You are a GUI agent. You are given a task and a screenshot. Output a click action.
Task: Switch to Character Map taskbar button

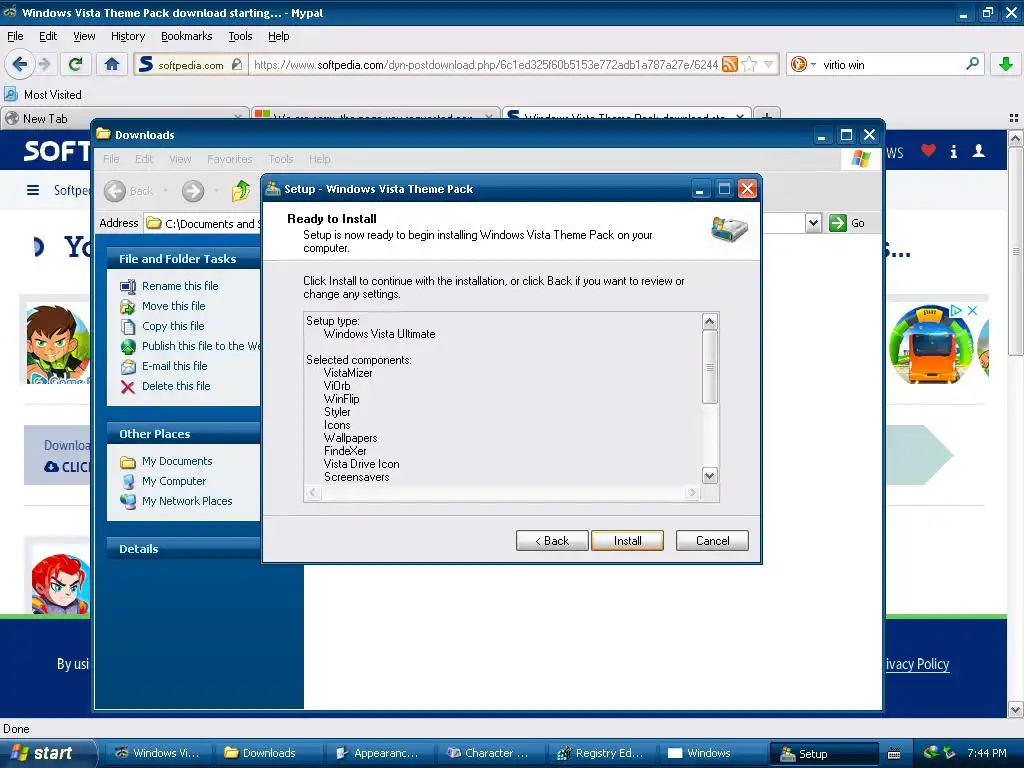492,753
